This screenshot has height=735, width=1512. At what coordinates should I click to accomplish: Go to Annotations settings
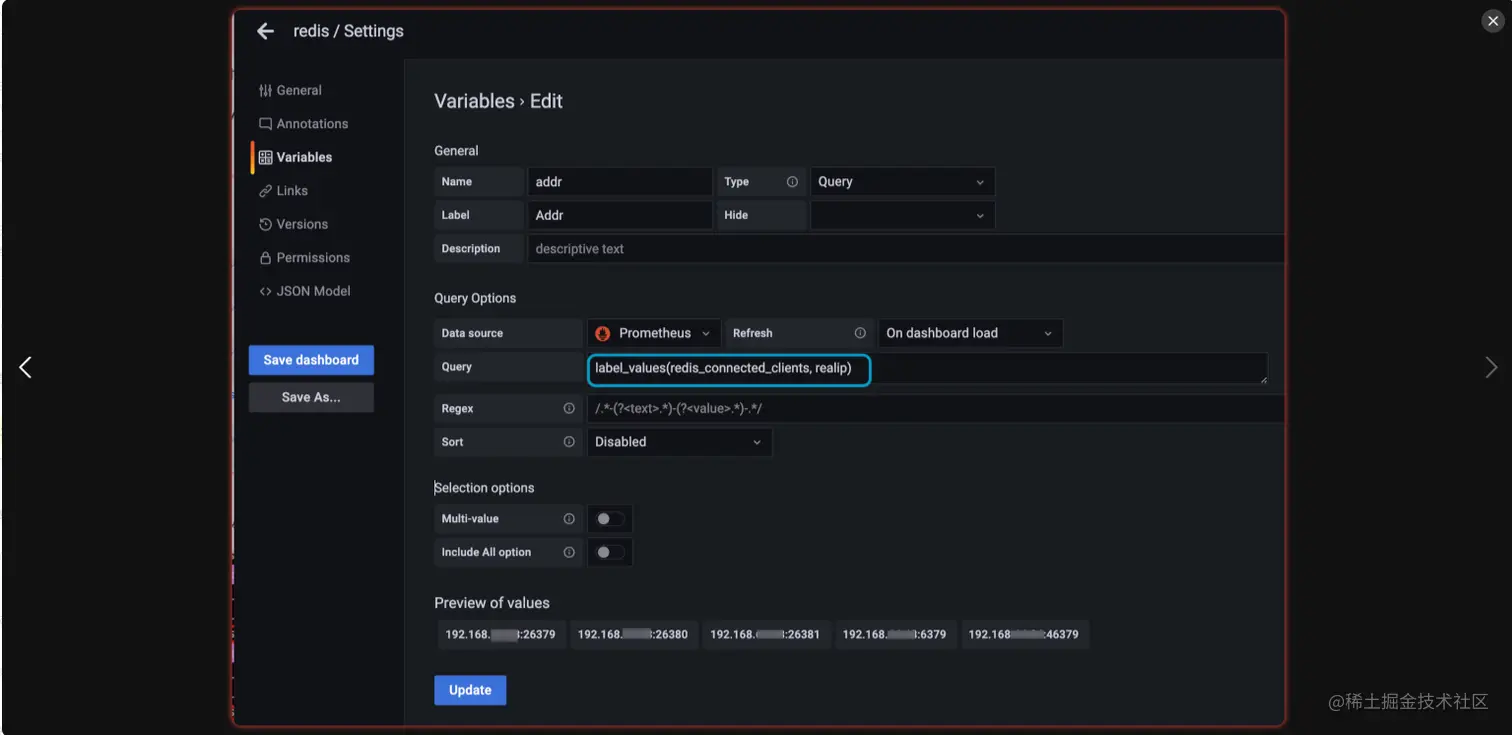[303, 124]
